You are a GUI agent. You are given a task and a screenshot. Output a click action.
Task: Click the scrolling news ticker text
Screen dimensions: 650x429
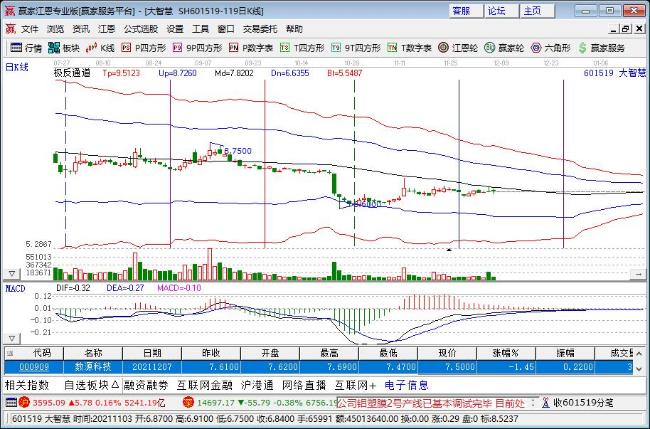click(x=431, y=402)
